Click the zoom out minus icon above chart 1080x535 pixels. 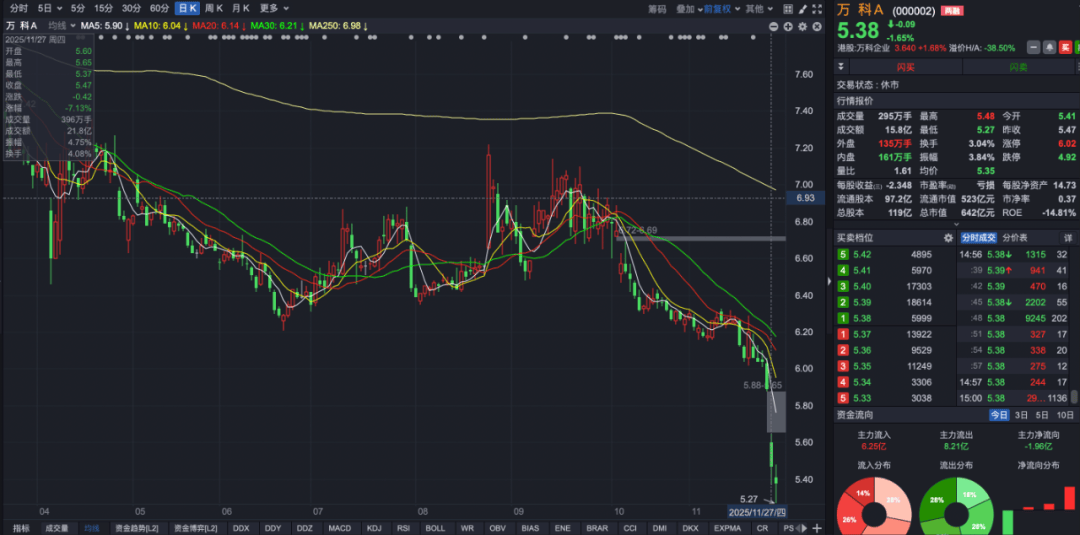tap(774, 26)
